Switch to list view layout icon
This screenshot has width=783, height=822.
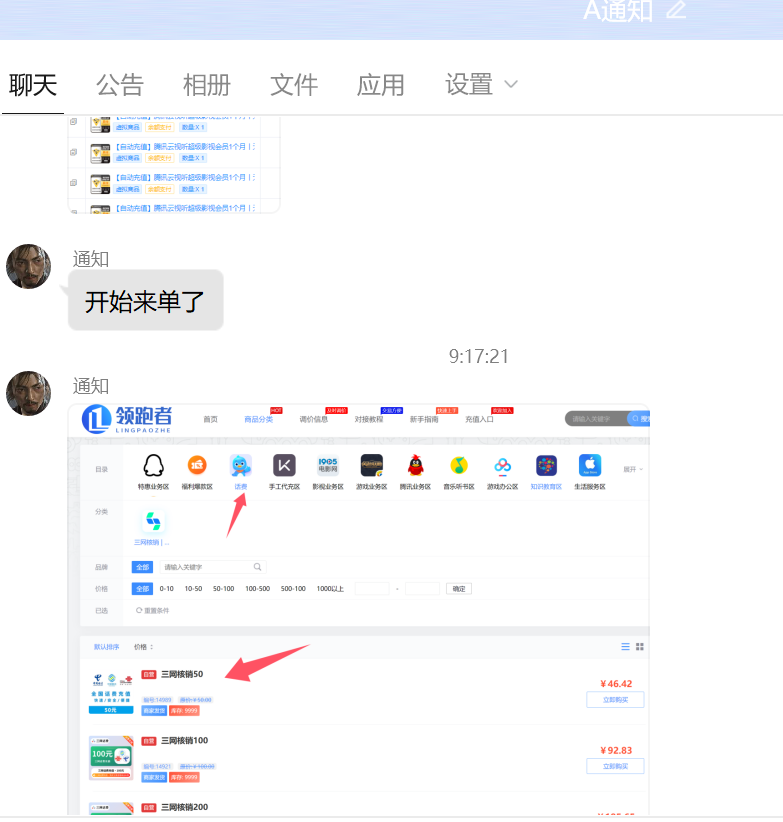coord(626,647)
